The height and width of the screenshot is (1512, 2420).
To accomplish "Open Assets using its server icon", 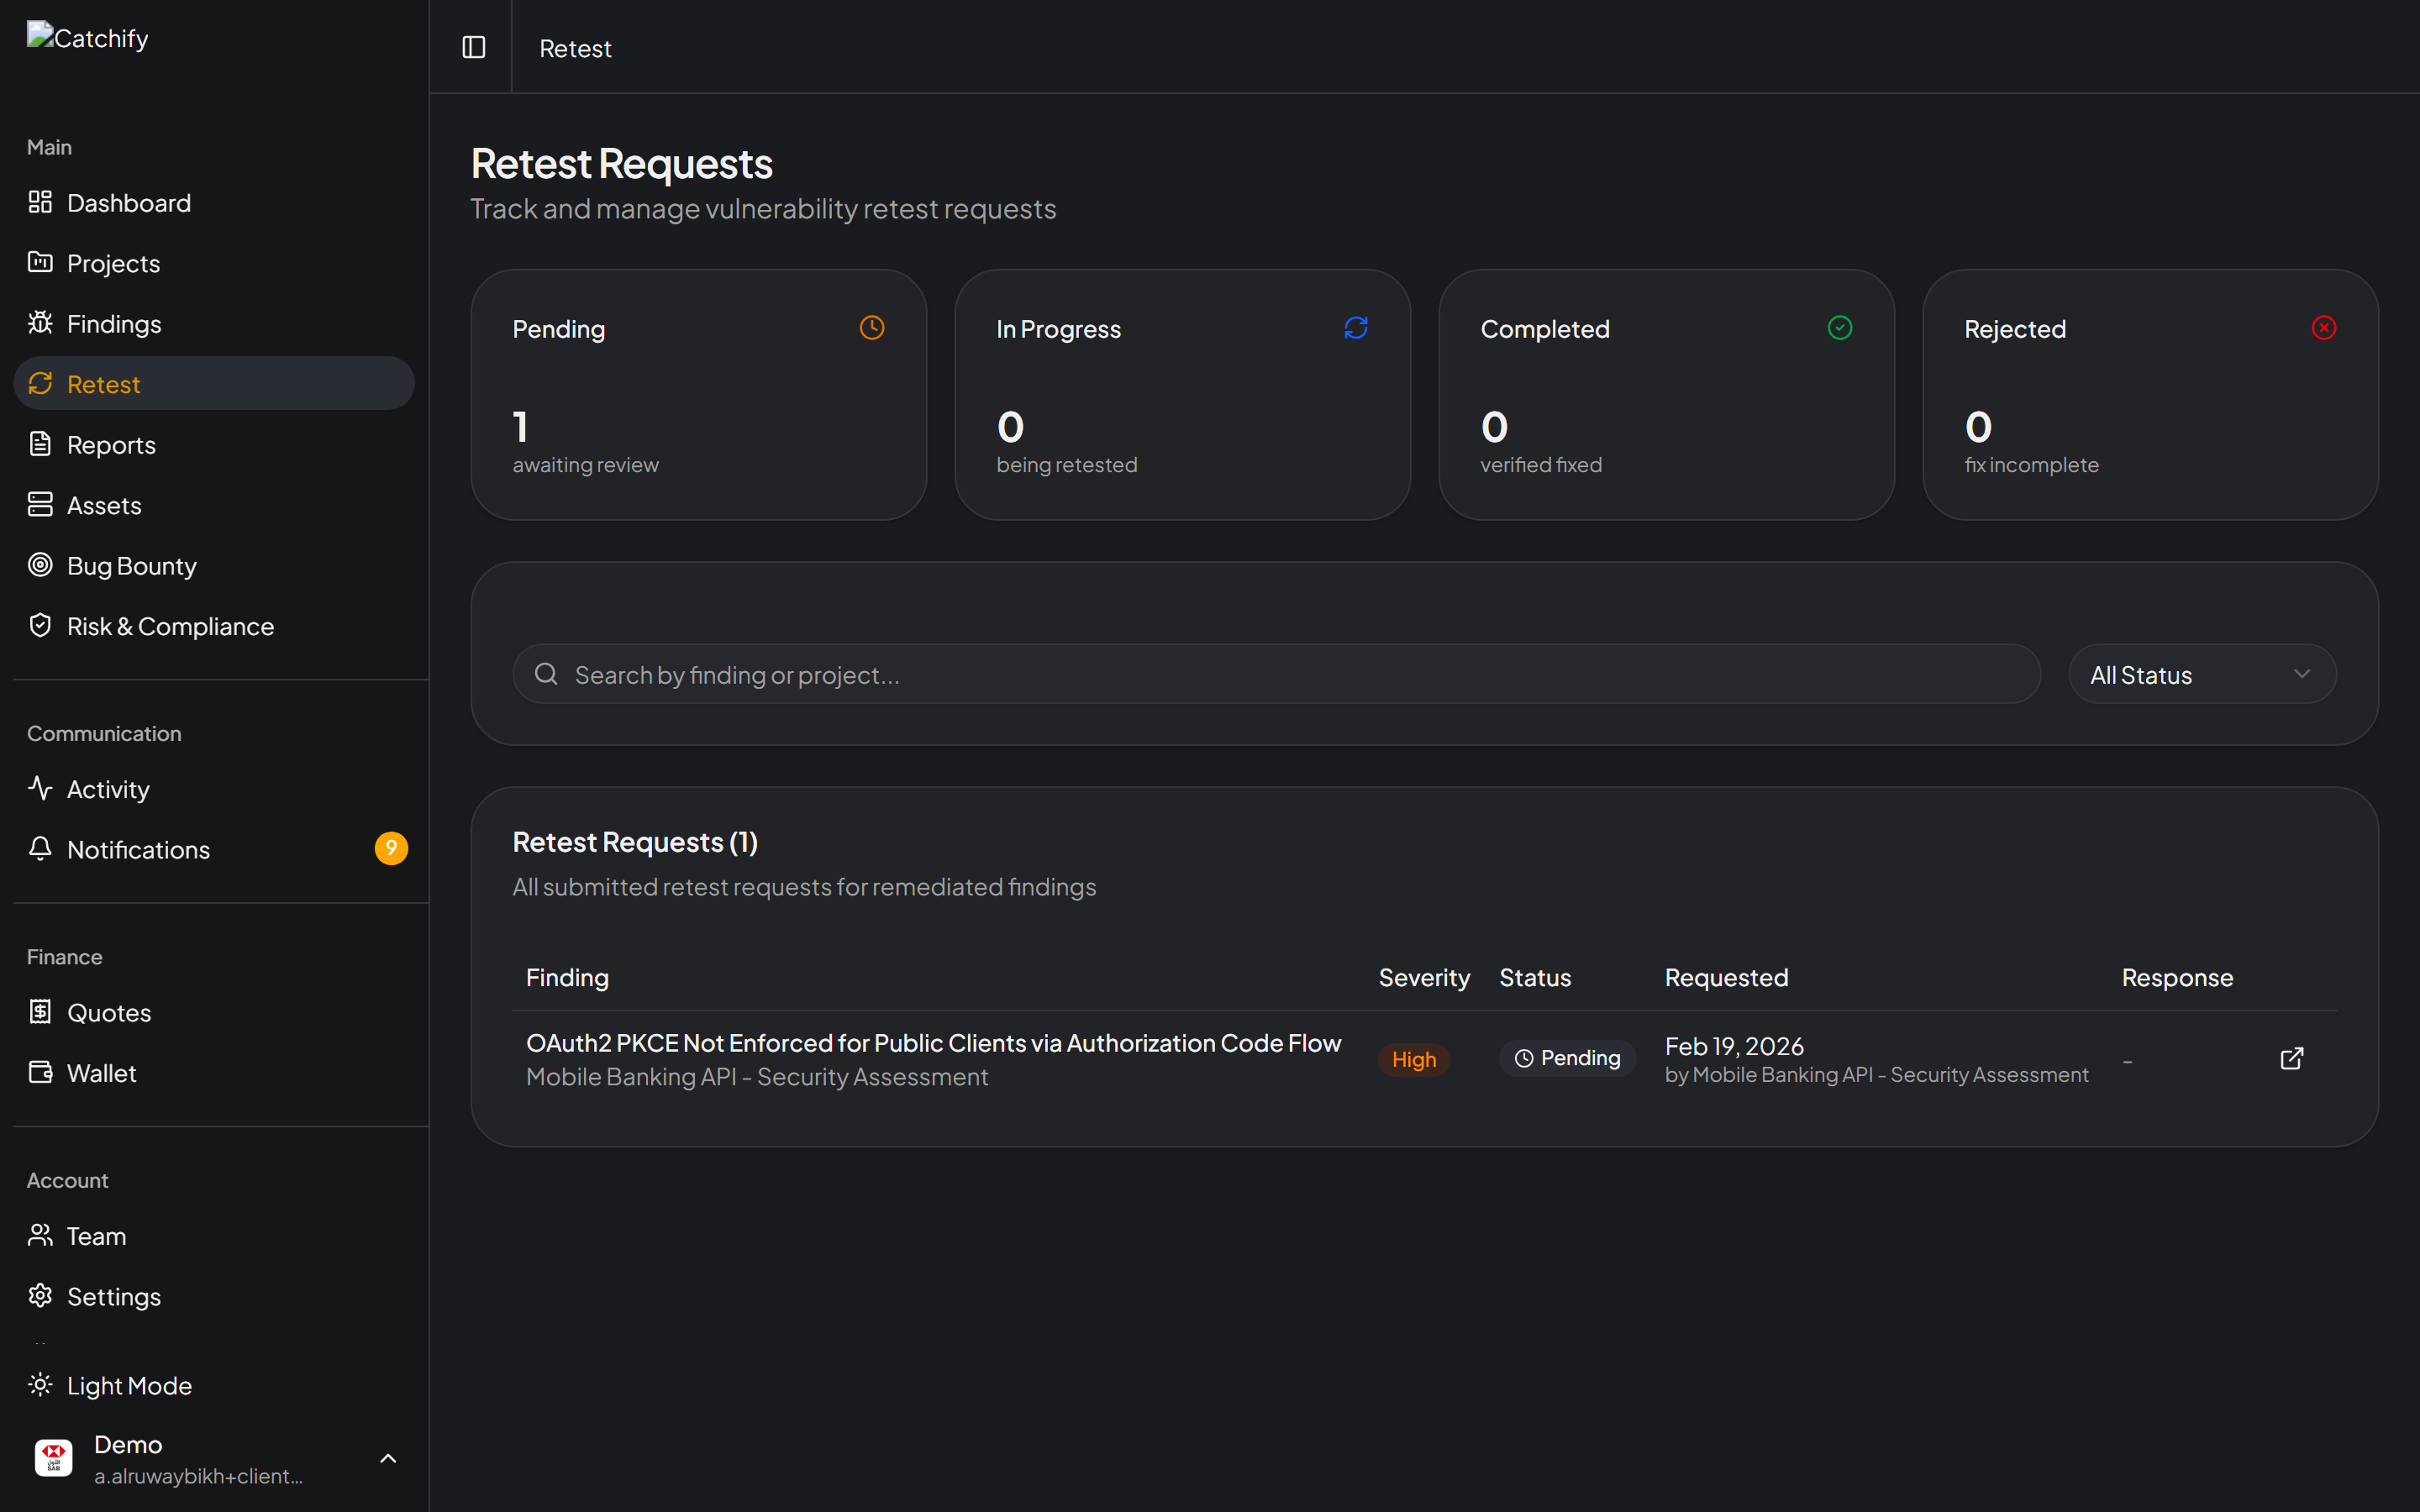I will (41, 504).
